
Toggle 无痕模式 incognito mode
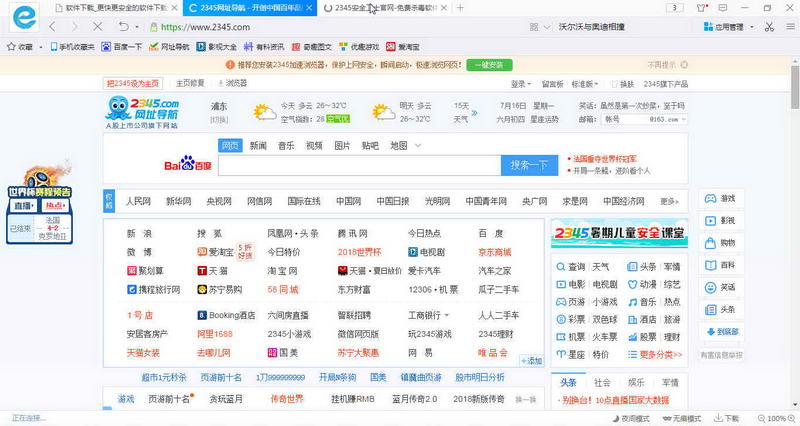[x=682, y=418]
